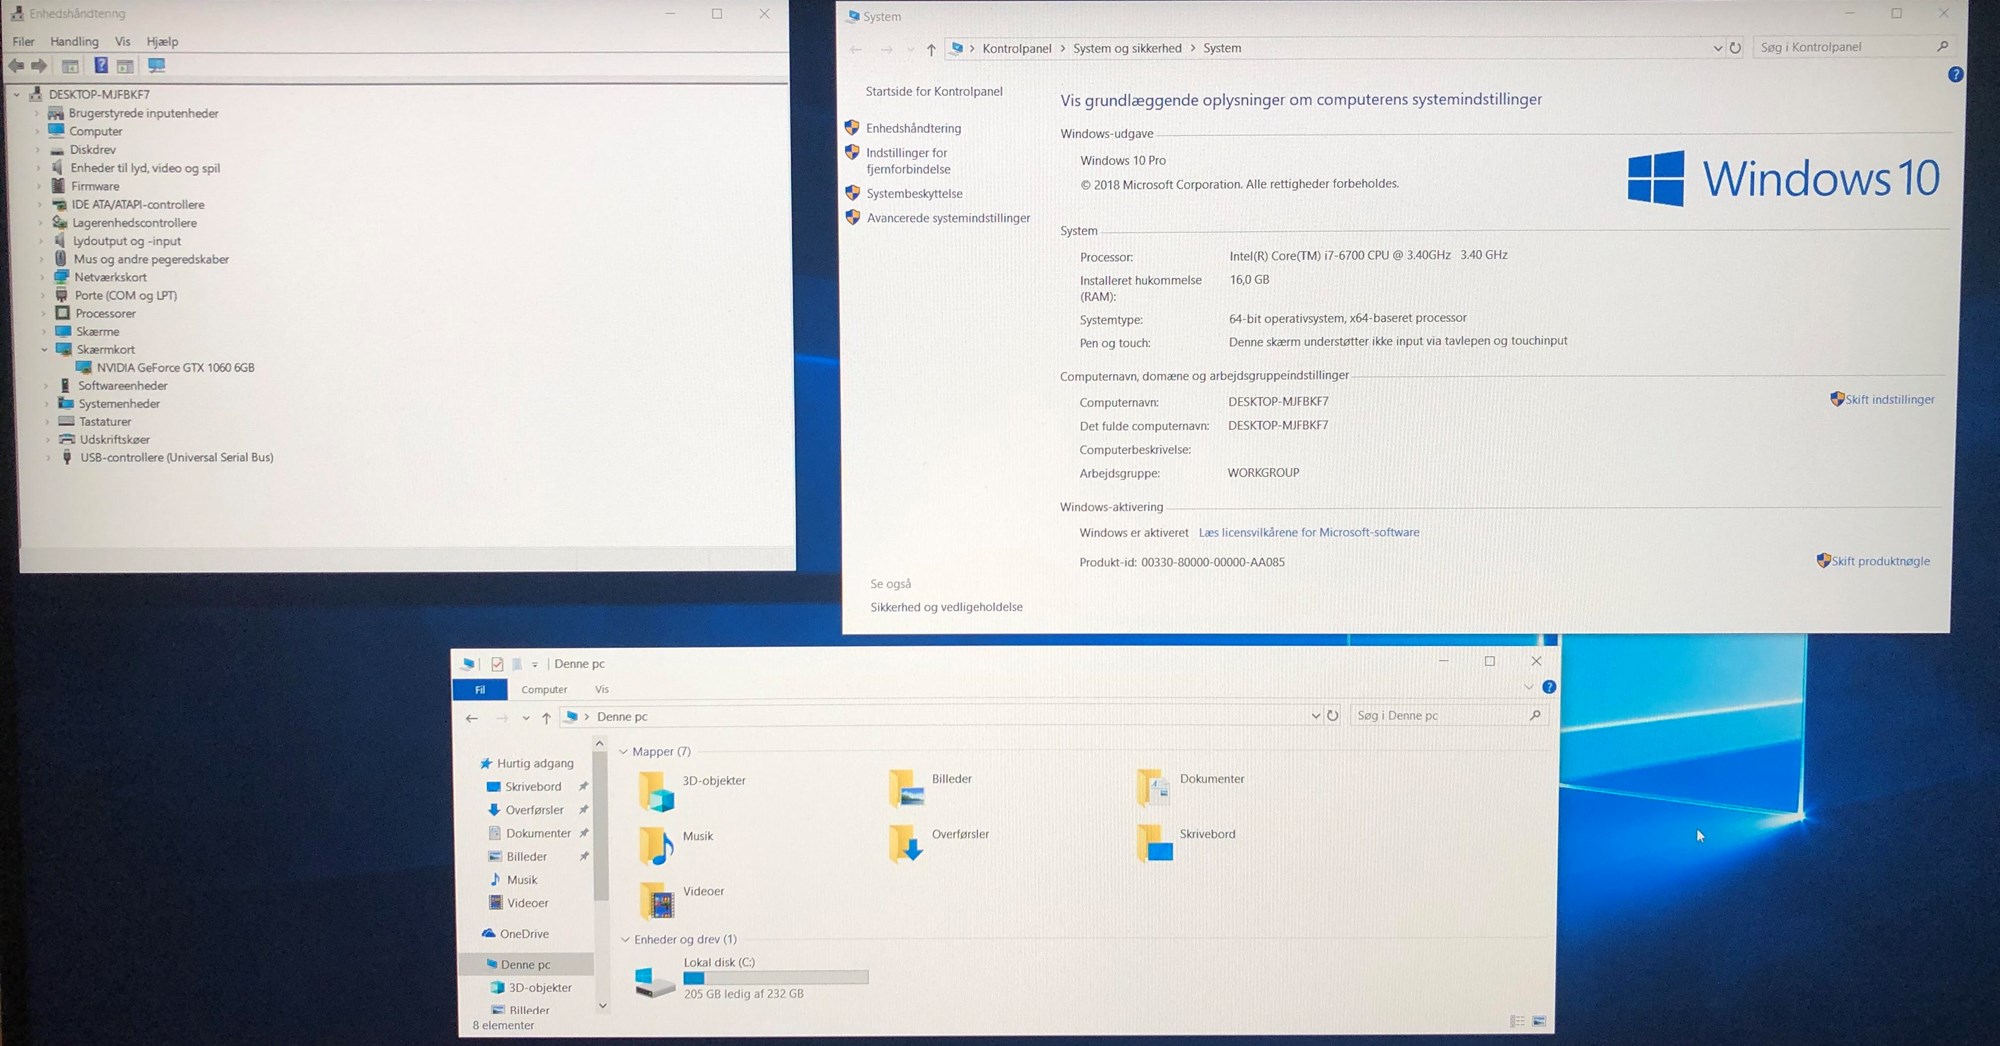Collapse the Enheder og drev (1) group
The width and height of the screenshot is (2000, 1046).
625,939
